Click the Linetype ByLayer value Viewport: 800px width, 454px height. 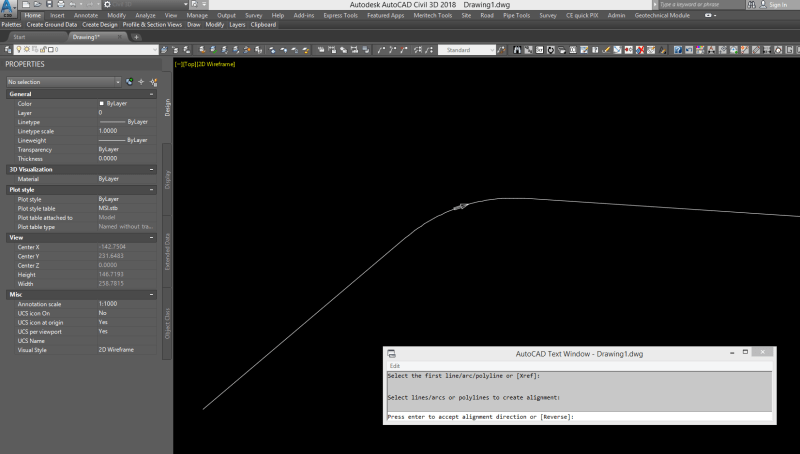click(x=127, y=122)
